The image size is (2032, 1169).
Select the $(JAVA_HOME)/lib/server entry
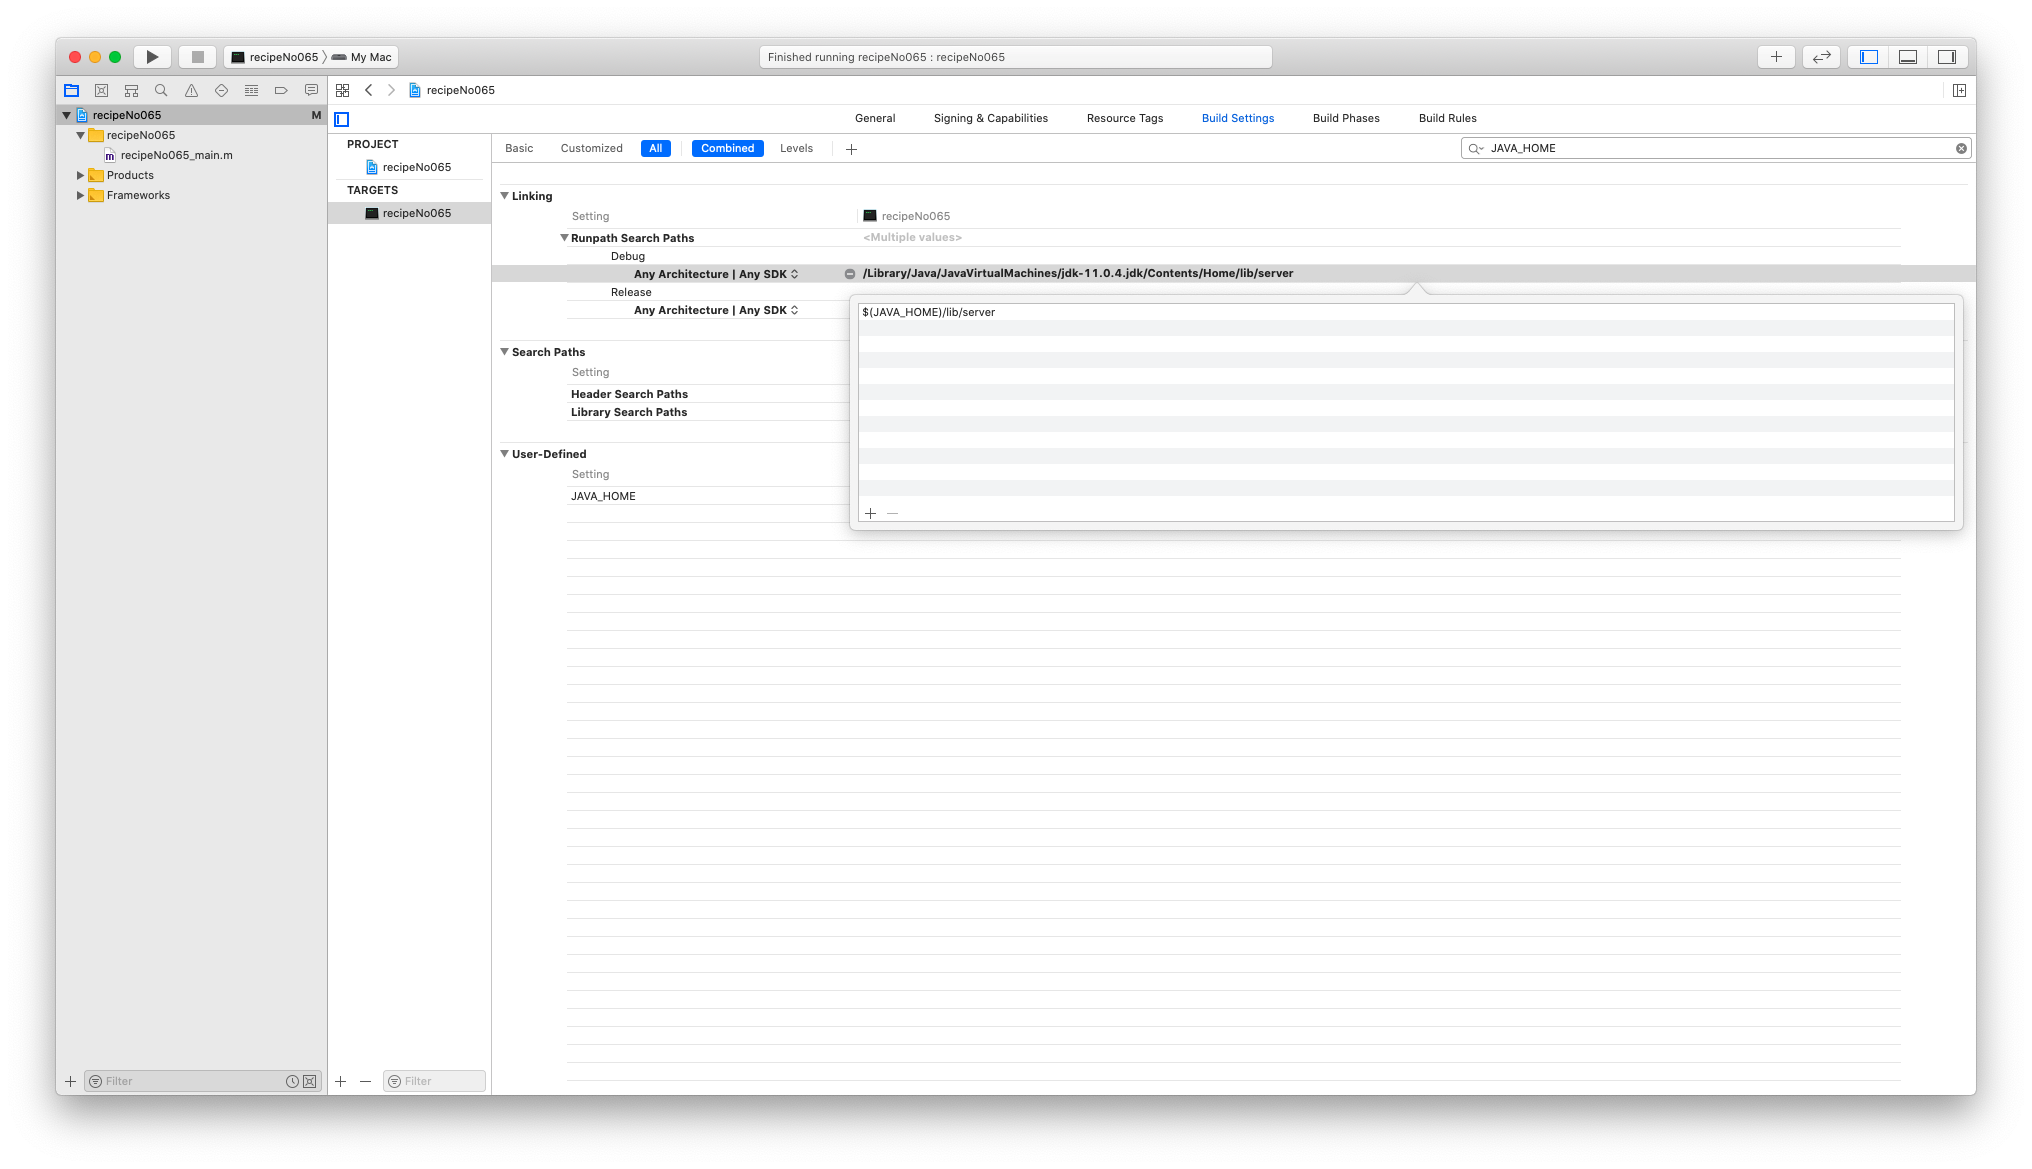[x=1406, y=312]
